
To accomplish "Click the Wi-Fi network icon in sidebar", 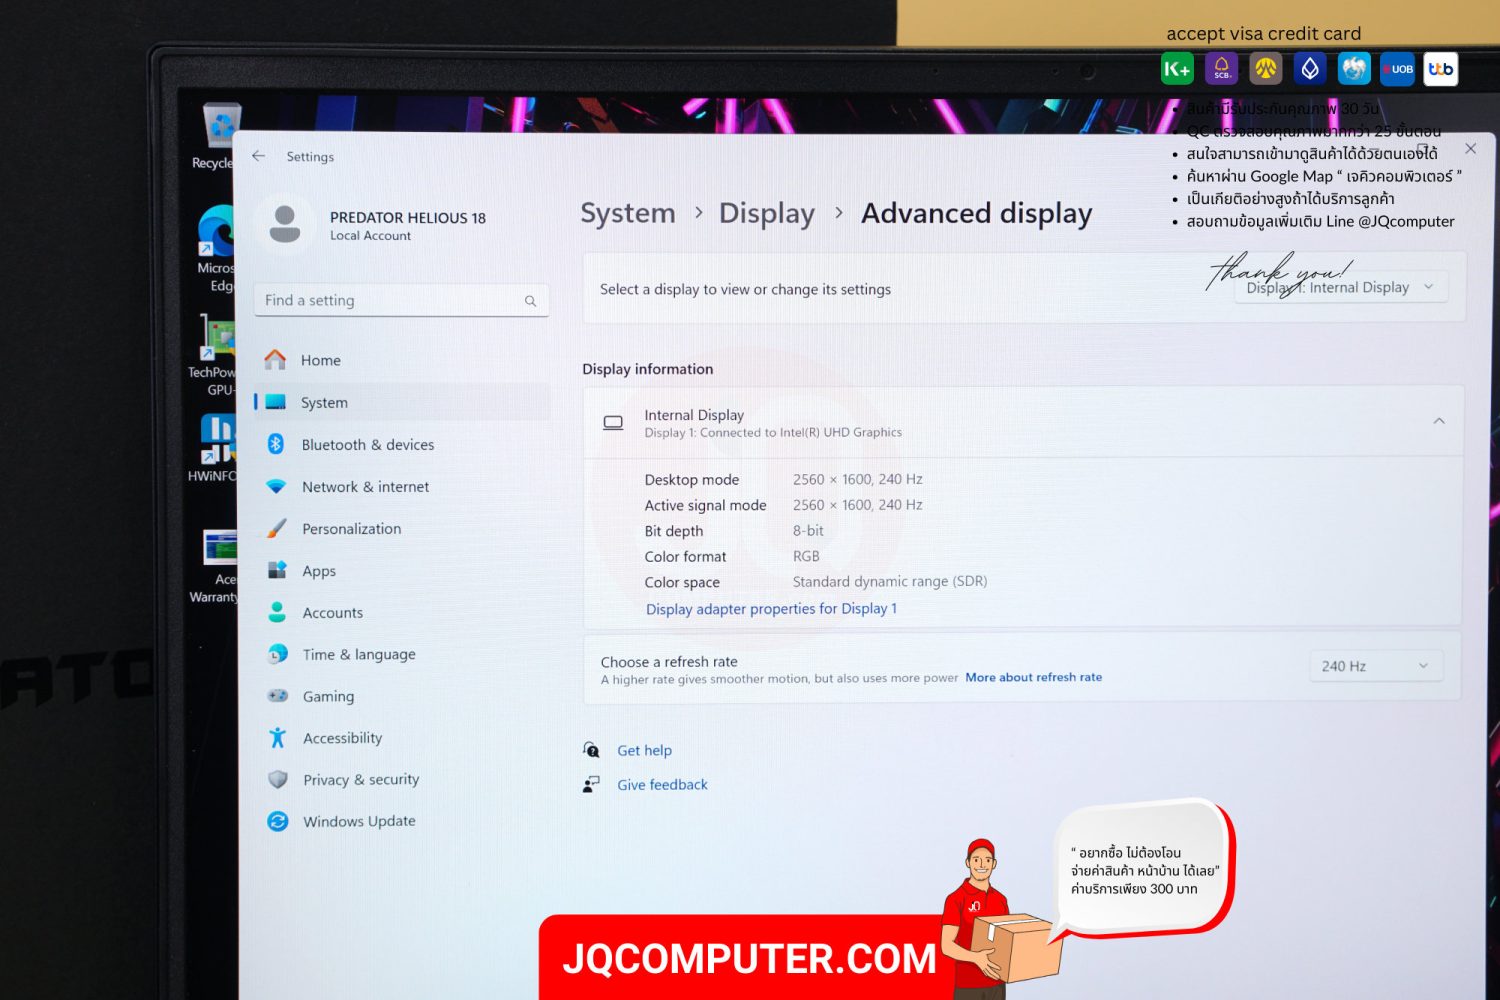I will coord(276,486).
